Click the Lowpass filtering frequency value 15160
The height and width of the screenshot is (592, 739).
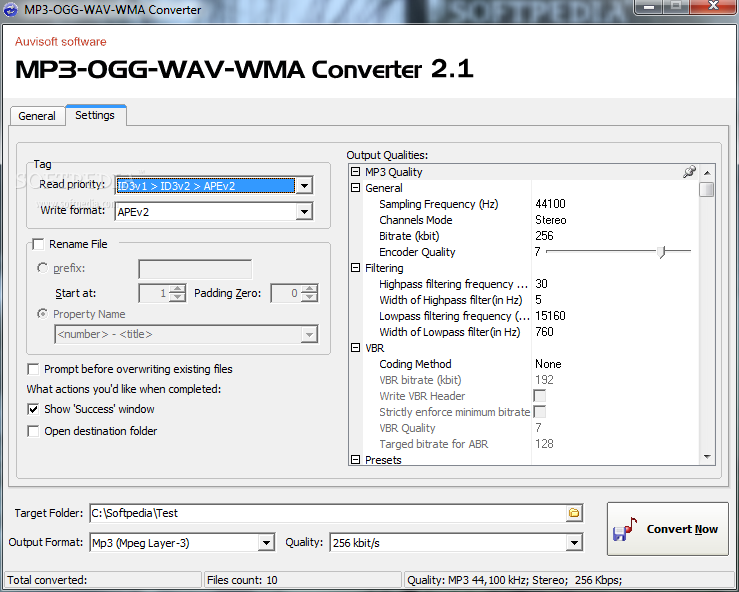(x=550, y=316)
